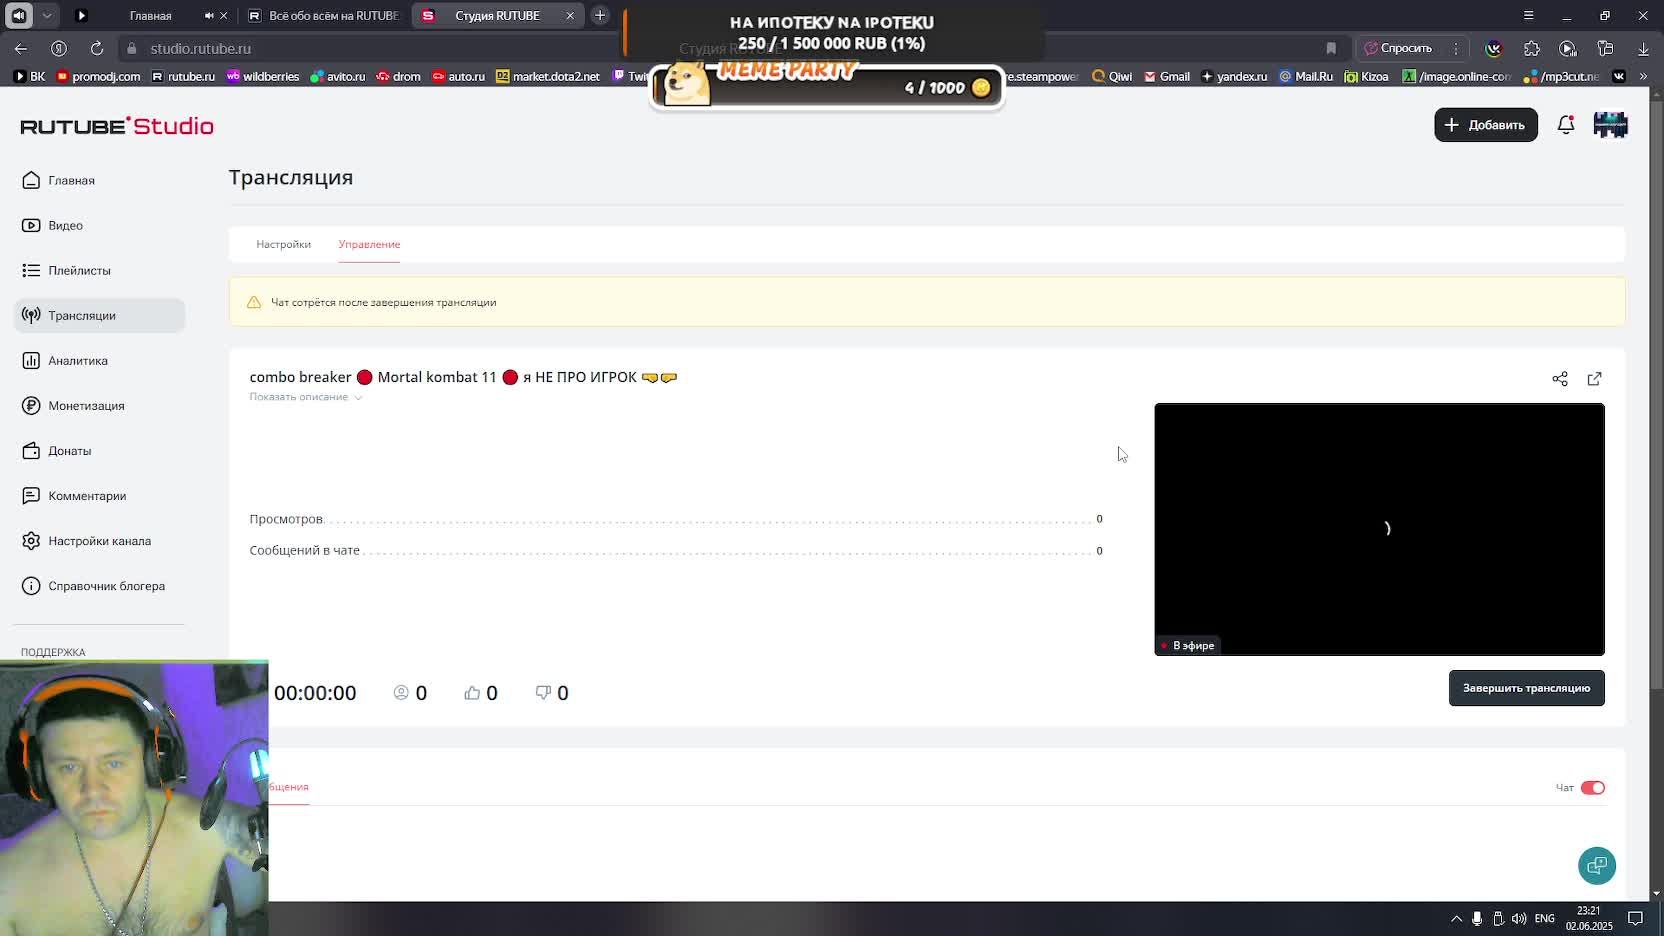Open the support chat widget button
The height and width of the screenshot is (936, 1664).
[x=1597, y=866]
